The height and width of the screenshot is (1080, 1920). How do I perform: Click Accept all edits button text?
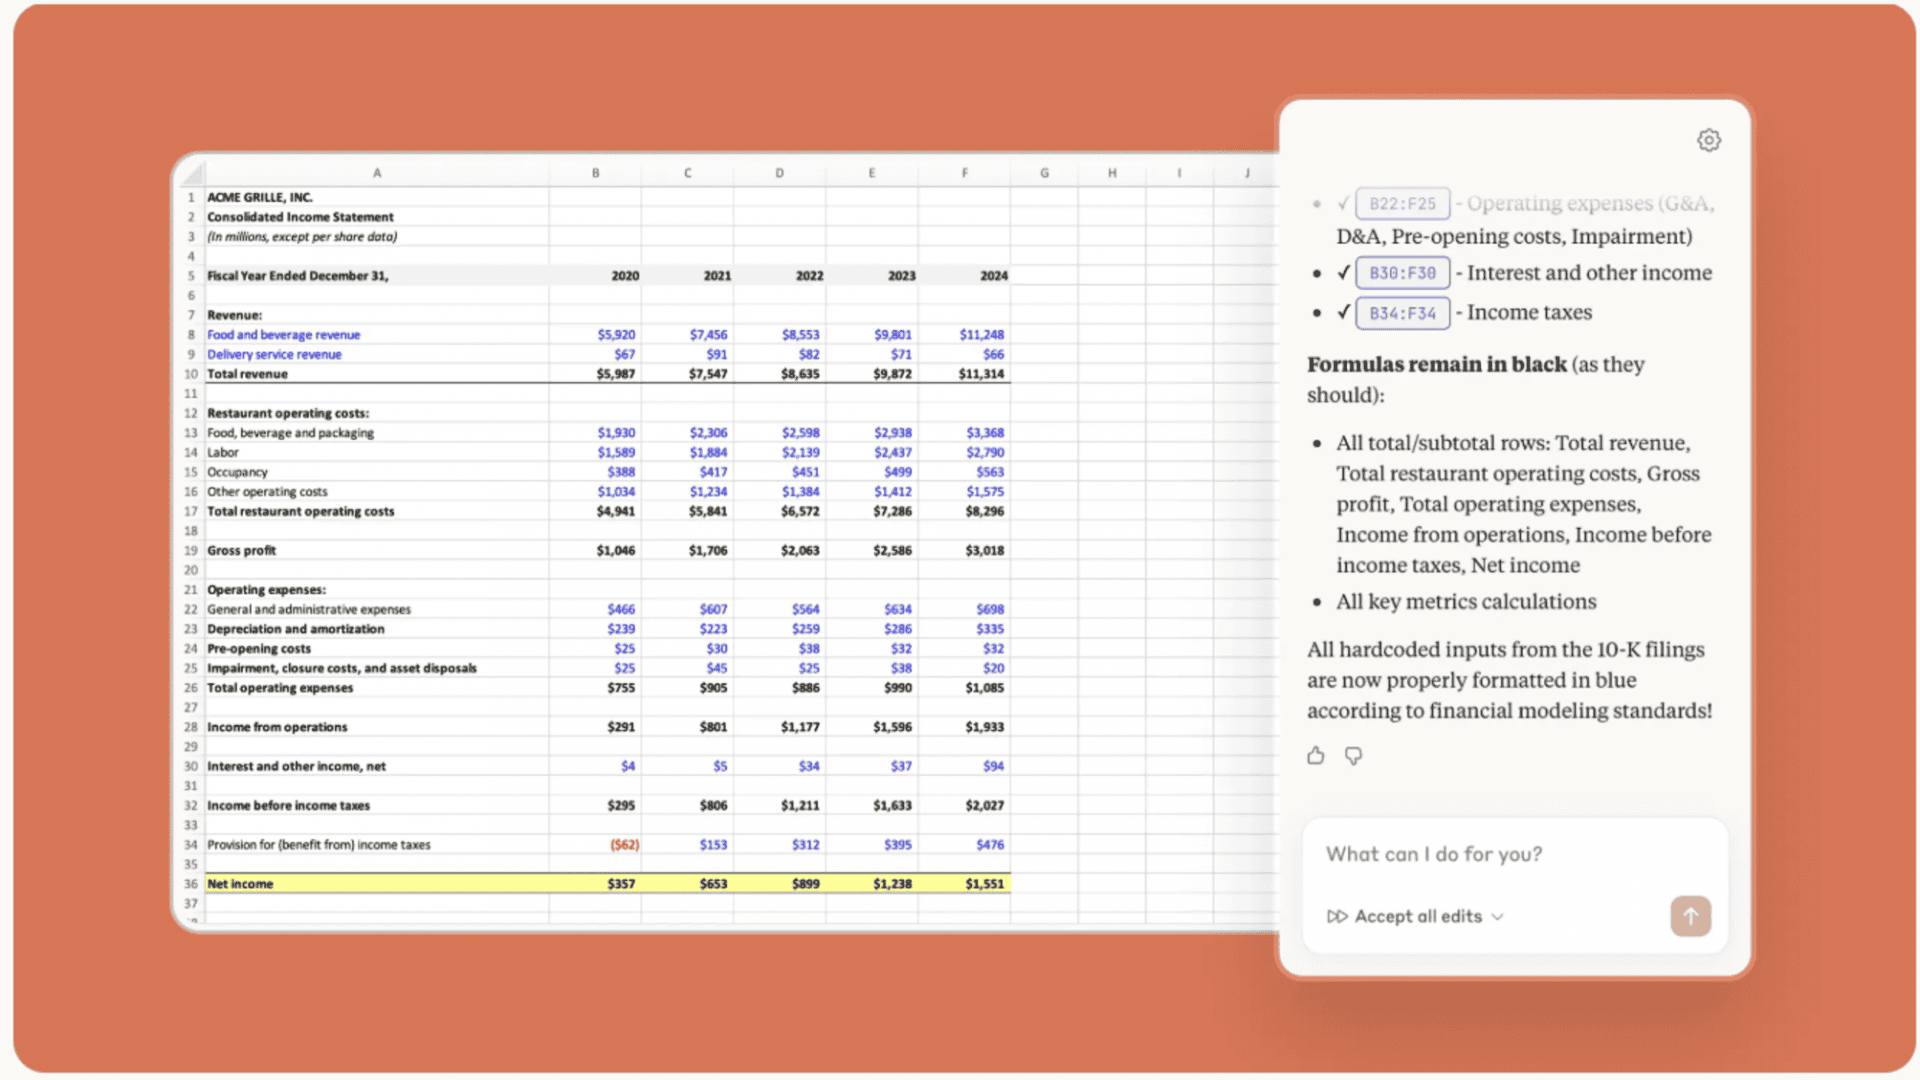[x=1418, y=917]
